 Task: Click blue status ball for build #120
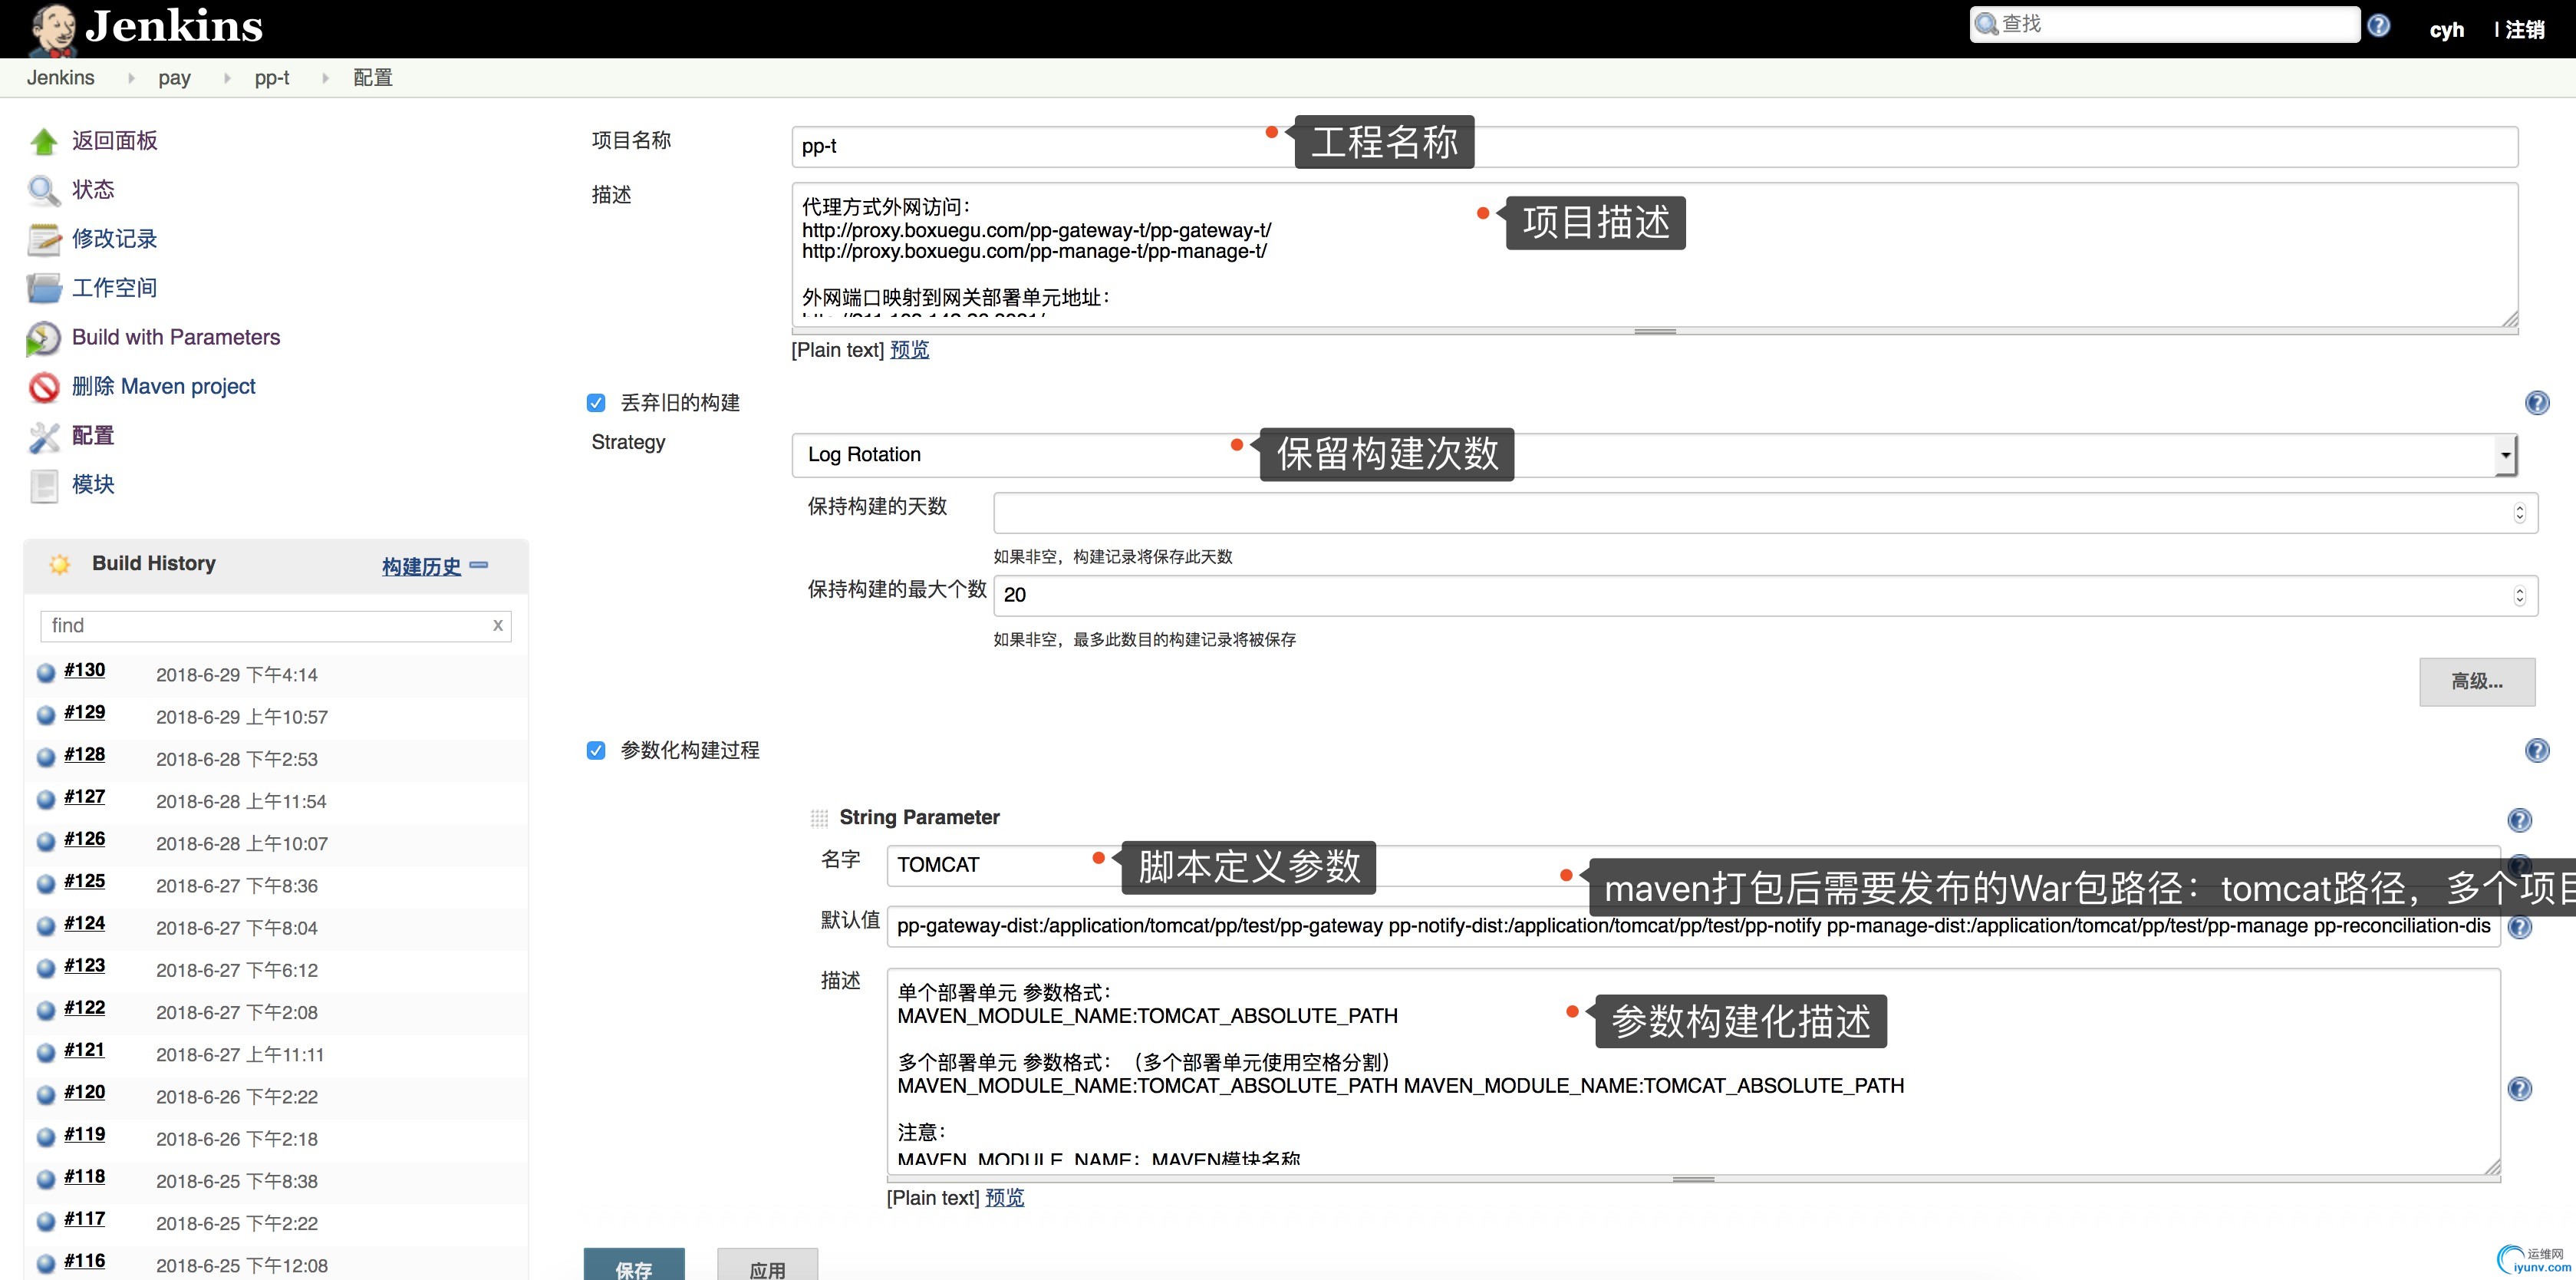tap(46, 1095)
